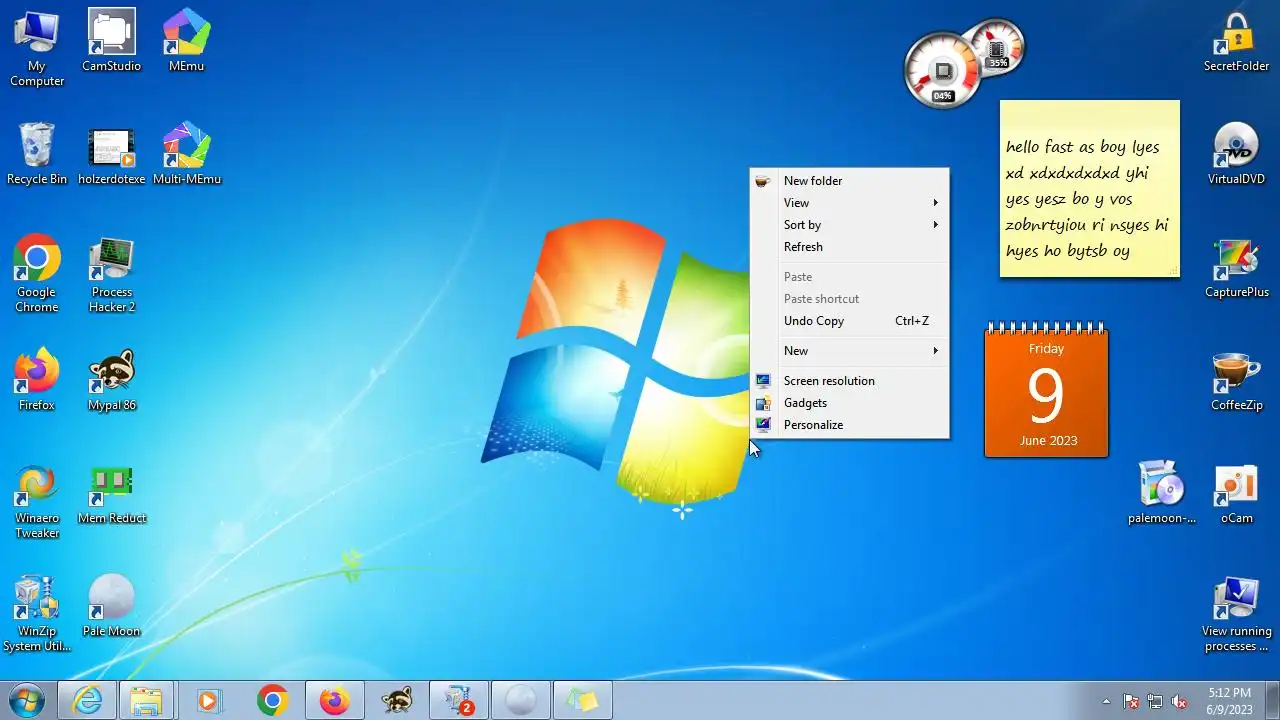The image size is (1280, 720).
Task: Open Windows Explorer taskbar button
Action: tap(147, 701)
